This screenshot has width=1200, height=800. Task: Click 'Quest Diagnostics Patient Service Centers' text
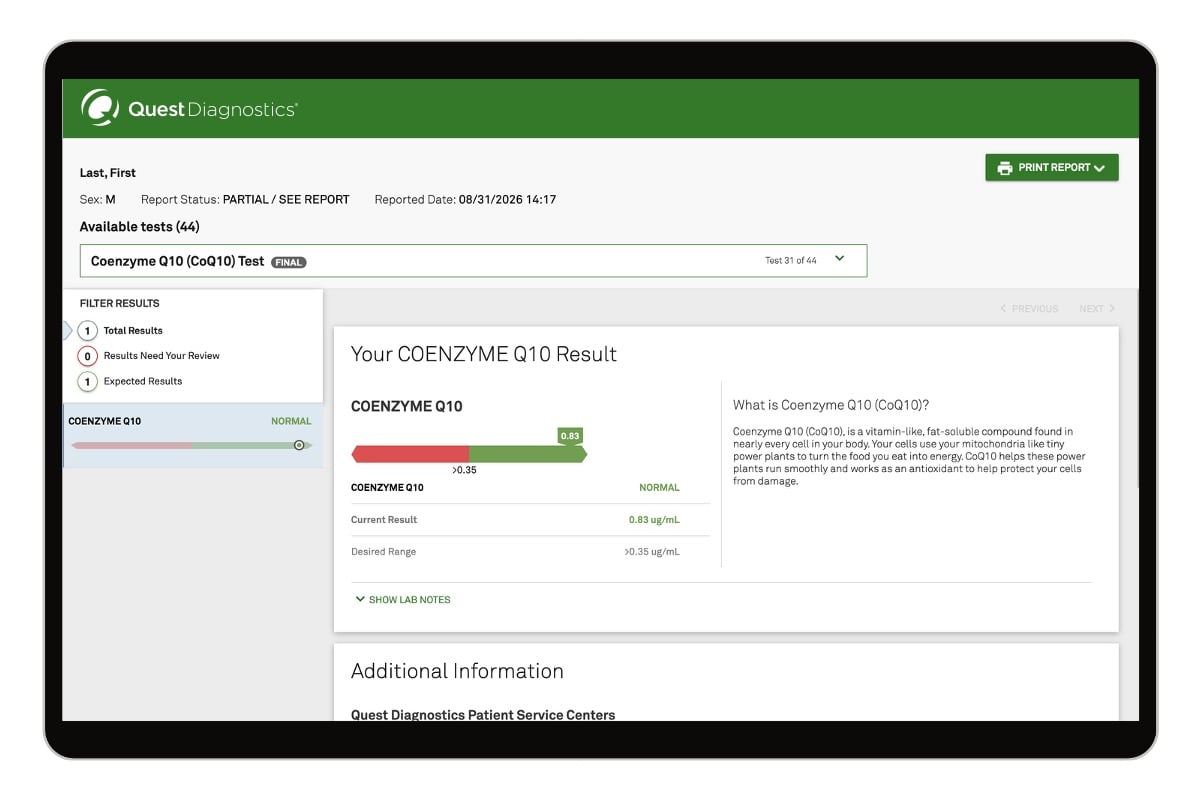(483, 714)
